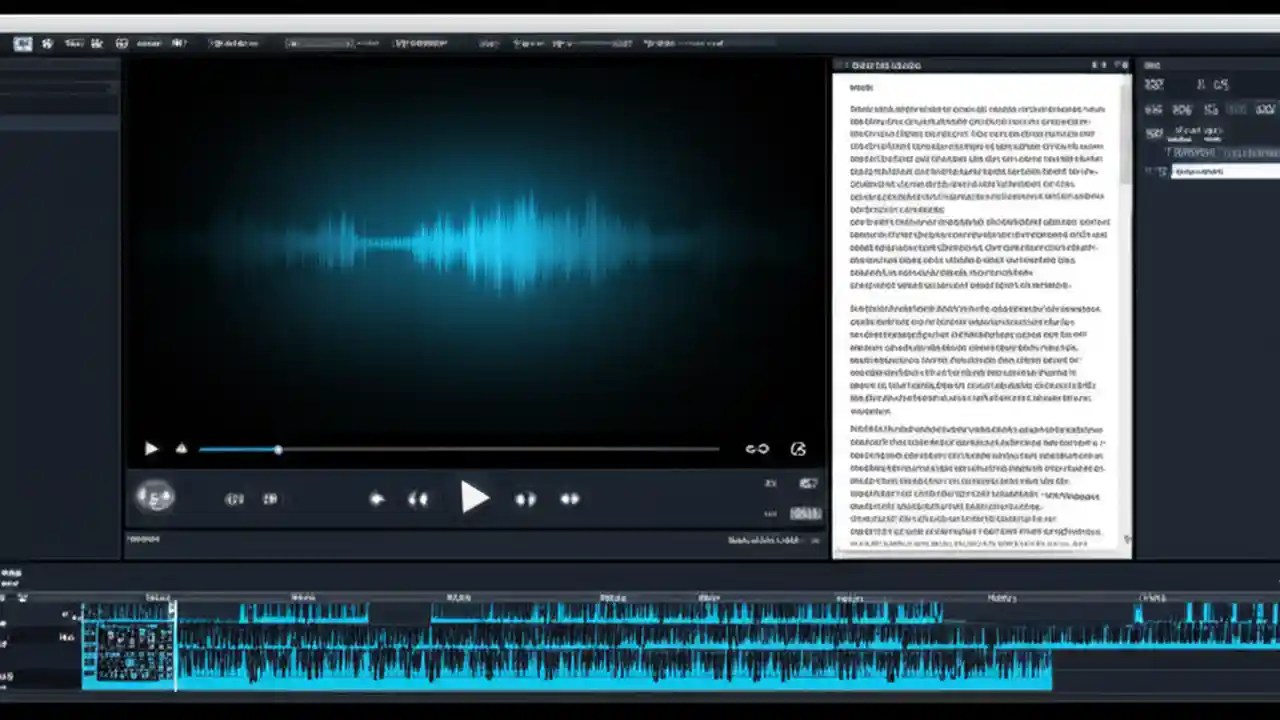The width and height of the screenshot is (1280, 720).
Task: Open the loop playback icon above the preview
Action: pos(757,449)
